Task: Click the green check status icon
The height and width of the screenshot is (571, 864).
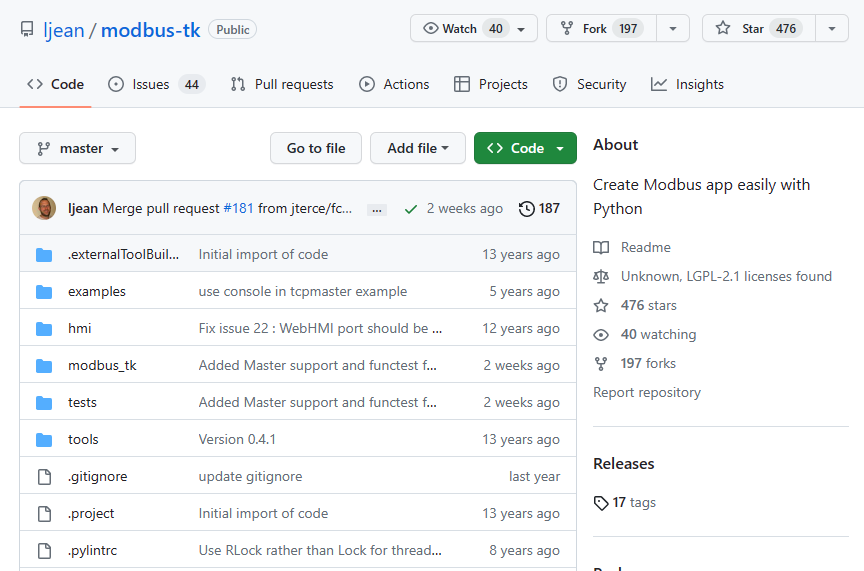Action: click(411, 209)
